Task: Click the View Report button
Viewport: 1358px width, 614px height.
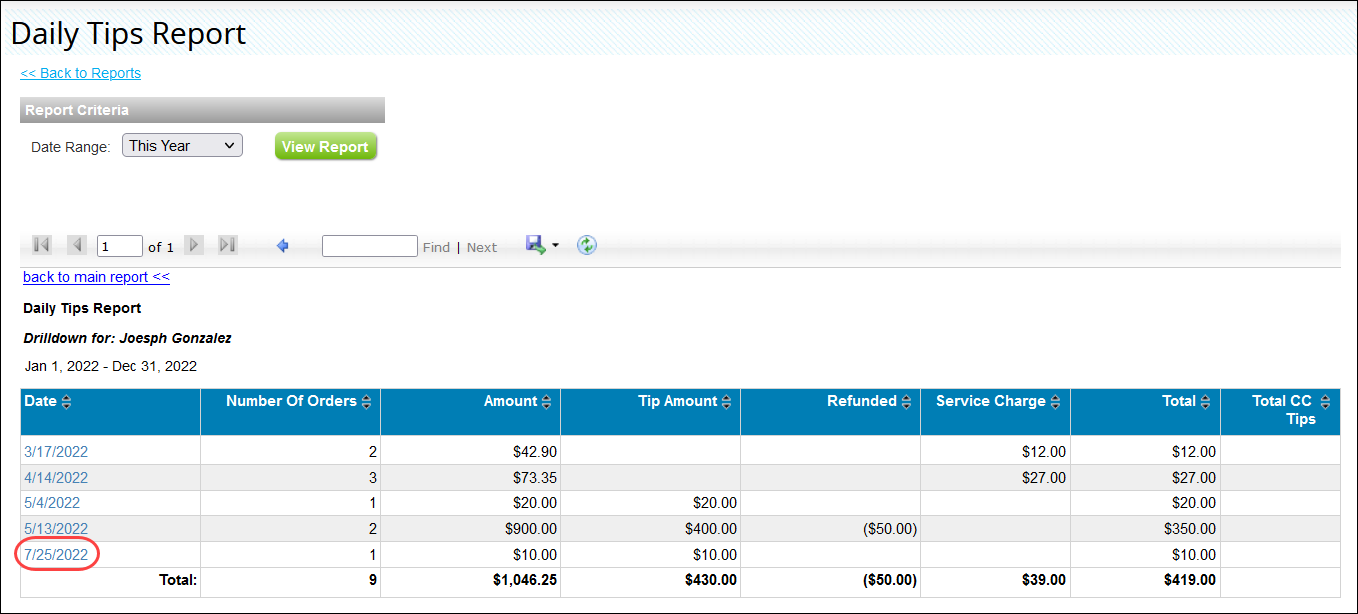Action: (326, 147)
